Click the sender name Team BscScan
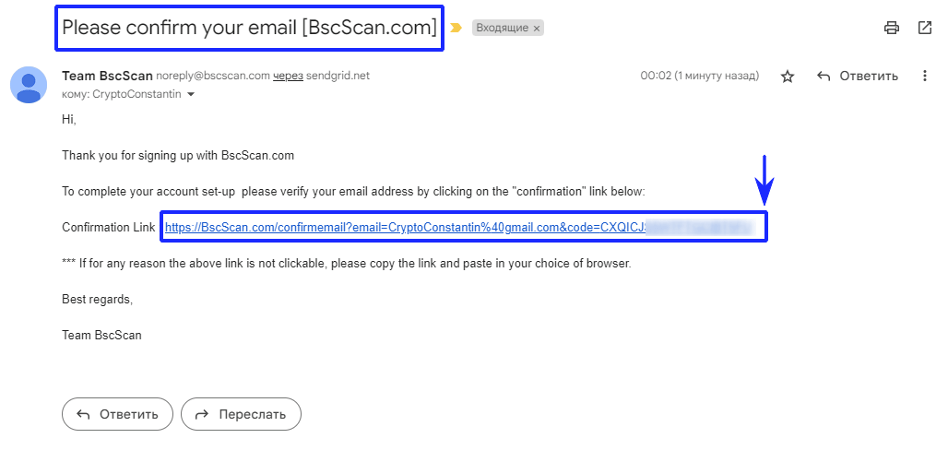This screenshot has height=452, width=949. (107, 76)
